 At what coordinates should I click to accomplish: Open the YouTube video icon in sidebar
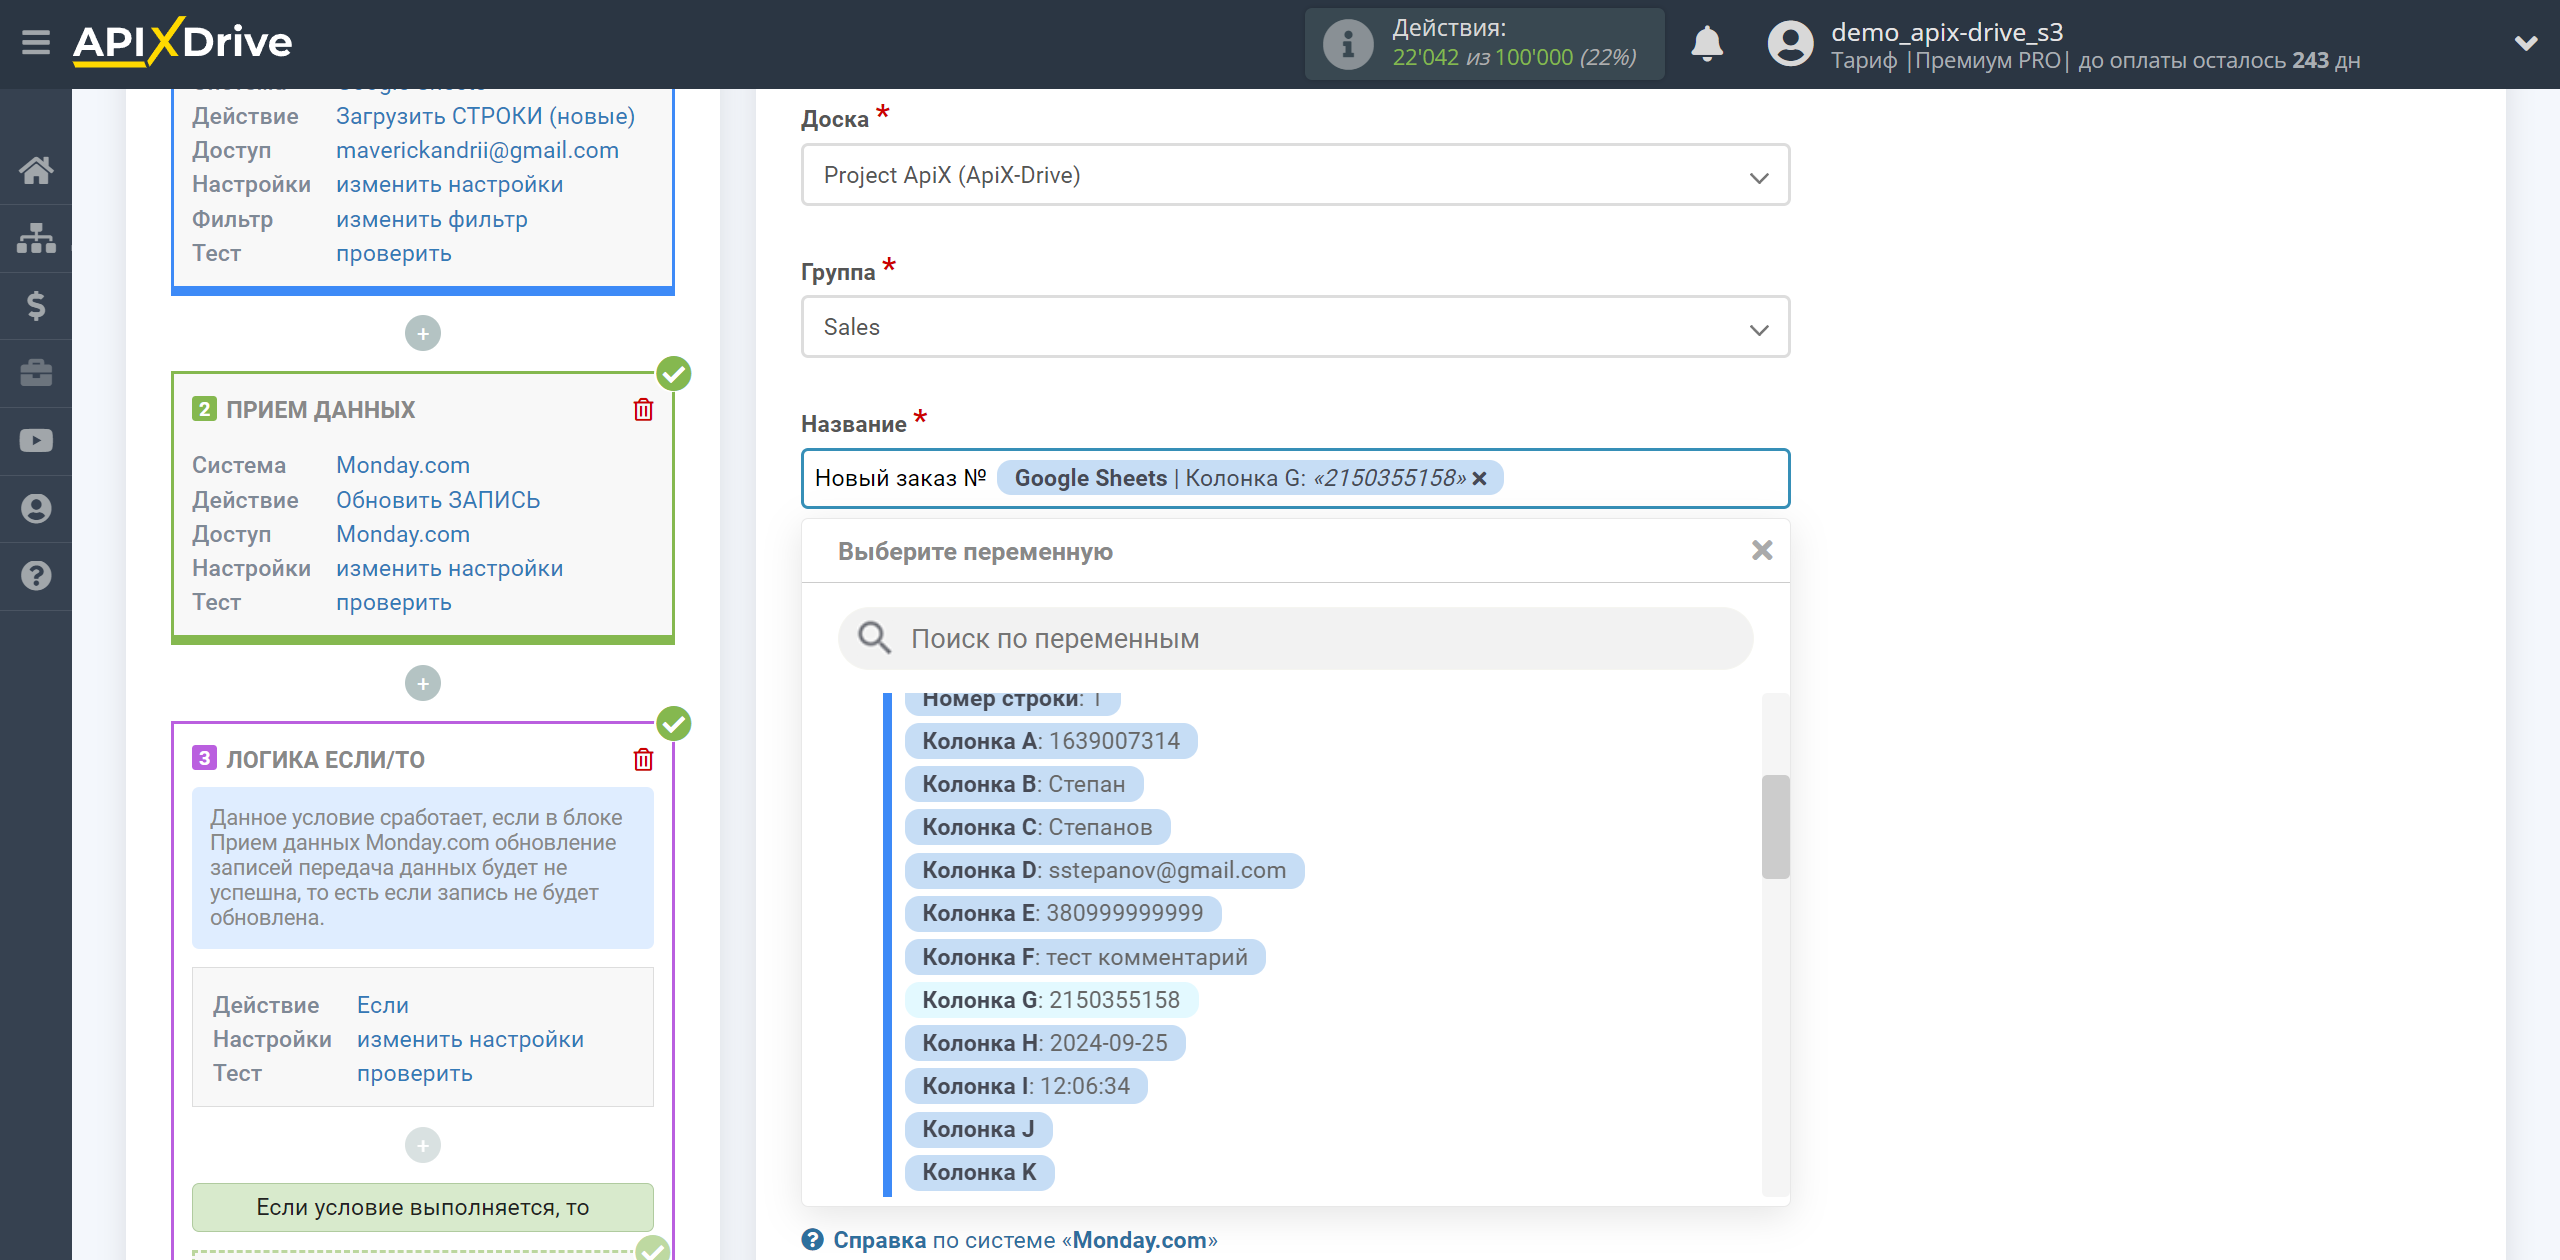point(36,440)
